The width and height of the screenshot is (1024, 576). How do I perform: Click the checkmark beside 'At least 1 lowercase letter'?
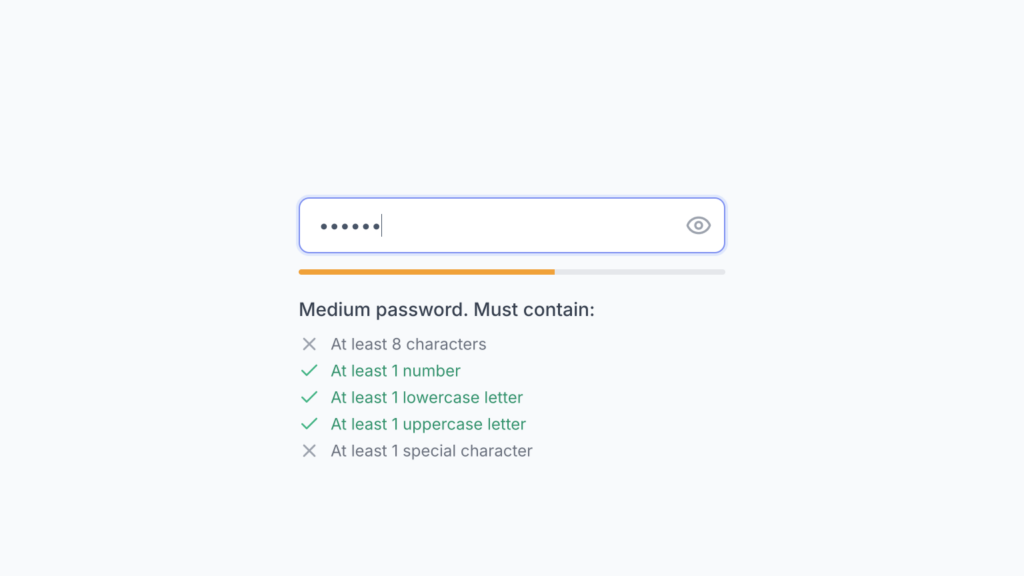pyautogui.click(x=310, y=397)
